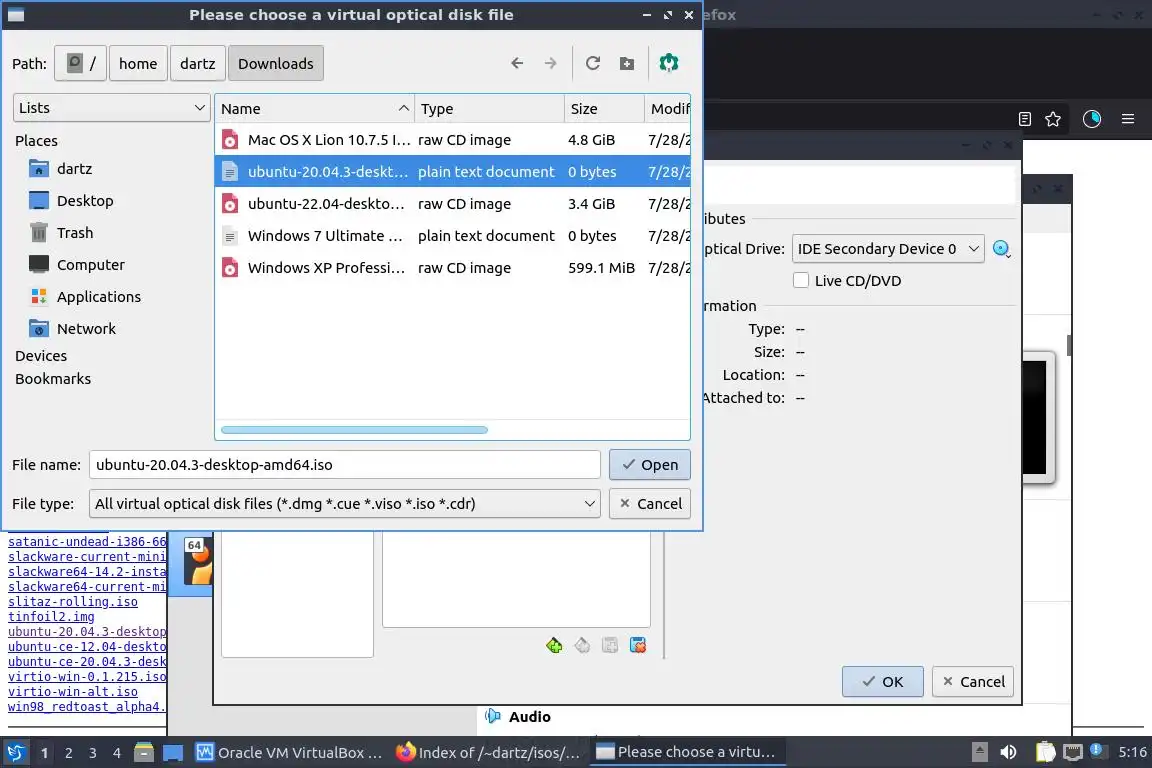Add a storage controller with green plus icon
The image size is (1152, 768).
point(554,645)
